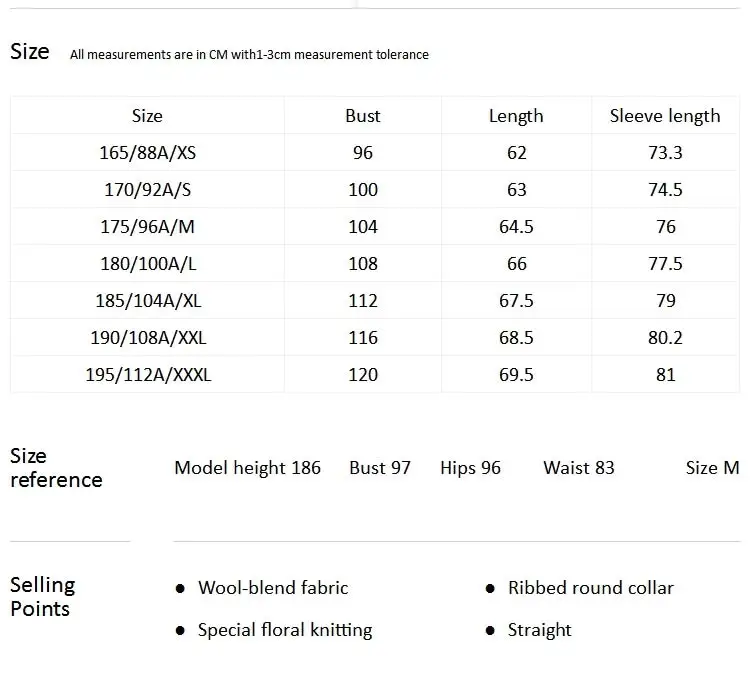Image resolution: width=750 pixels, height=682 pixels.
Task: Click the 175/96A/M size cell
Action: click(x=147, y=227)
